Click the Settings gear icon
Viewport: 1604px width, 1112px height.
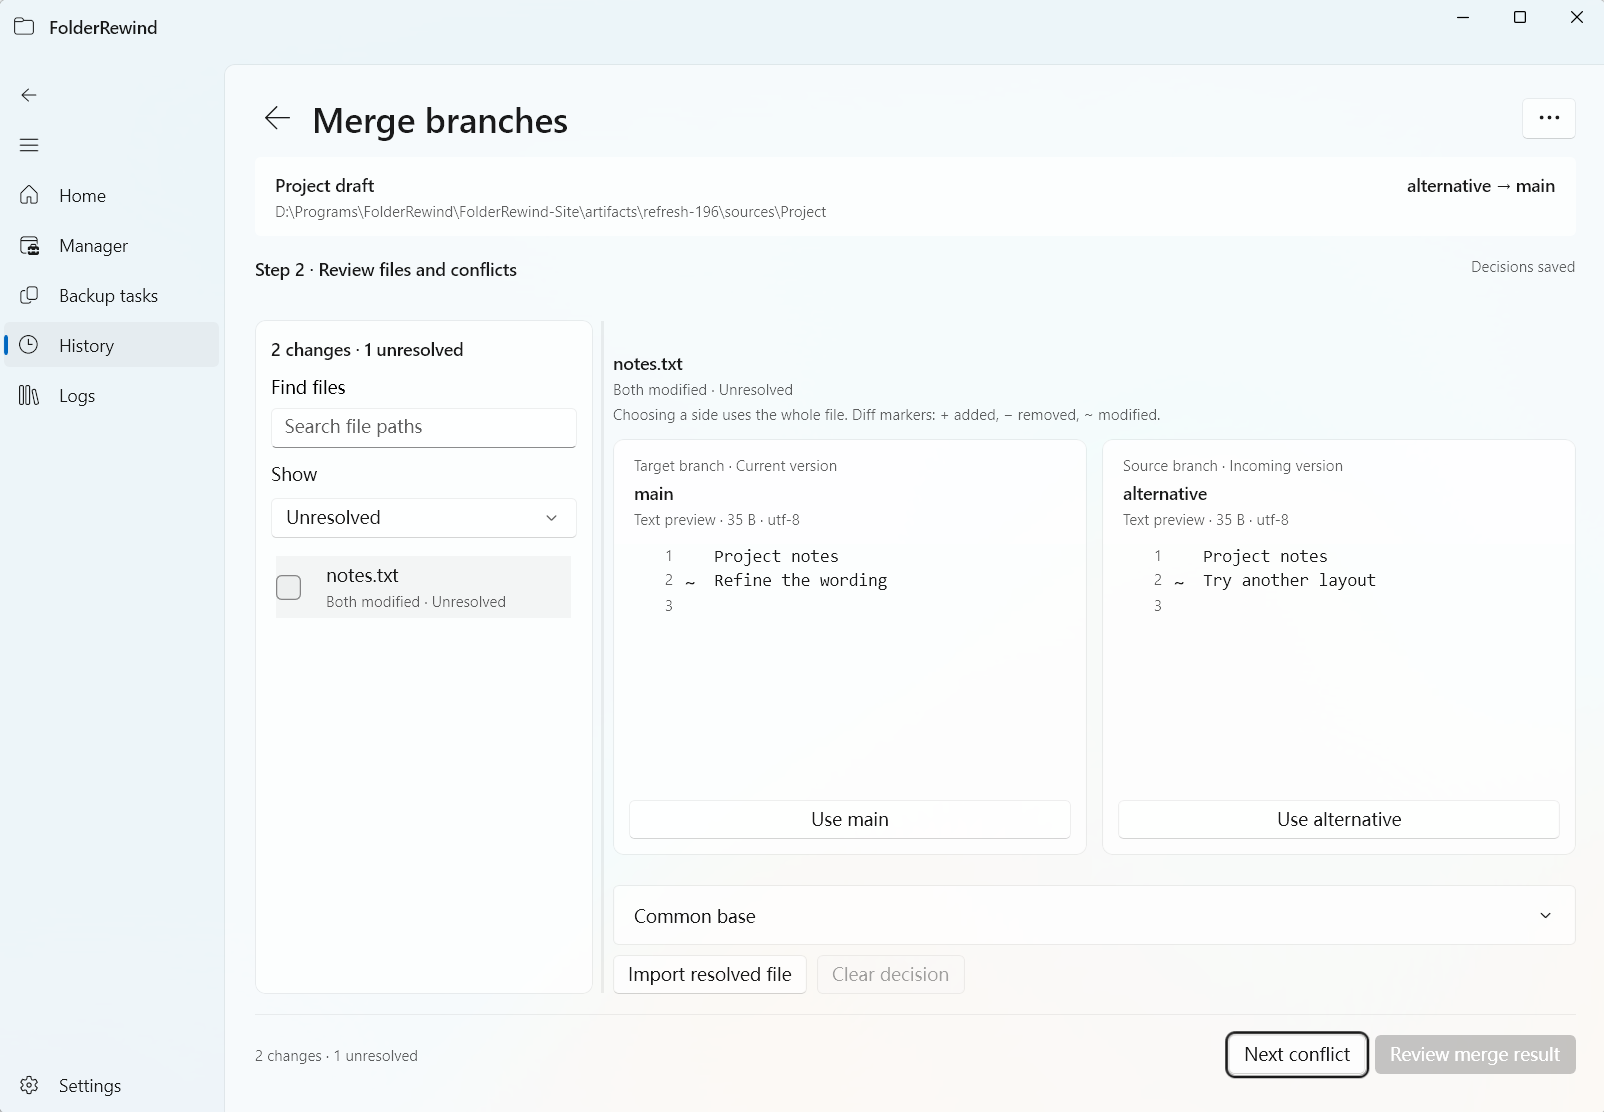[29, 1085]
